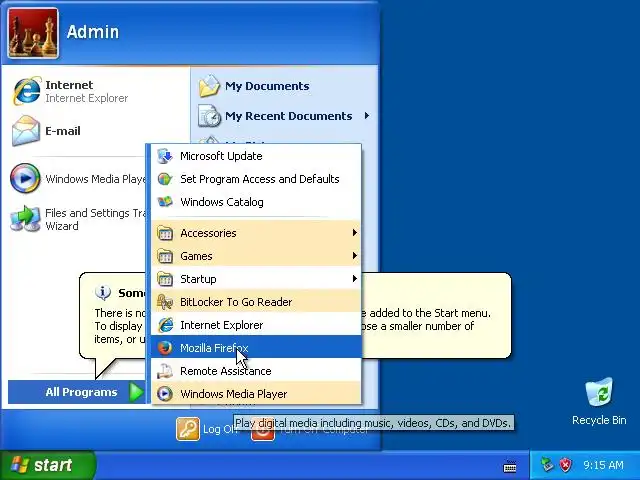Click the 9:15 AM system clock

coord(603,465)
